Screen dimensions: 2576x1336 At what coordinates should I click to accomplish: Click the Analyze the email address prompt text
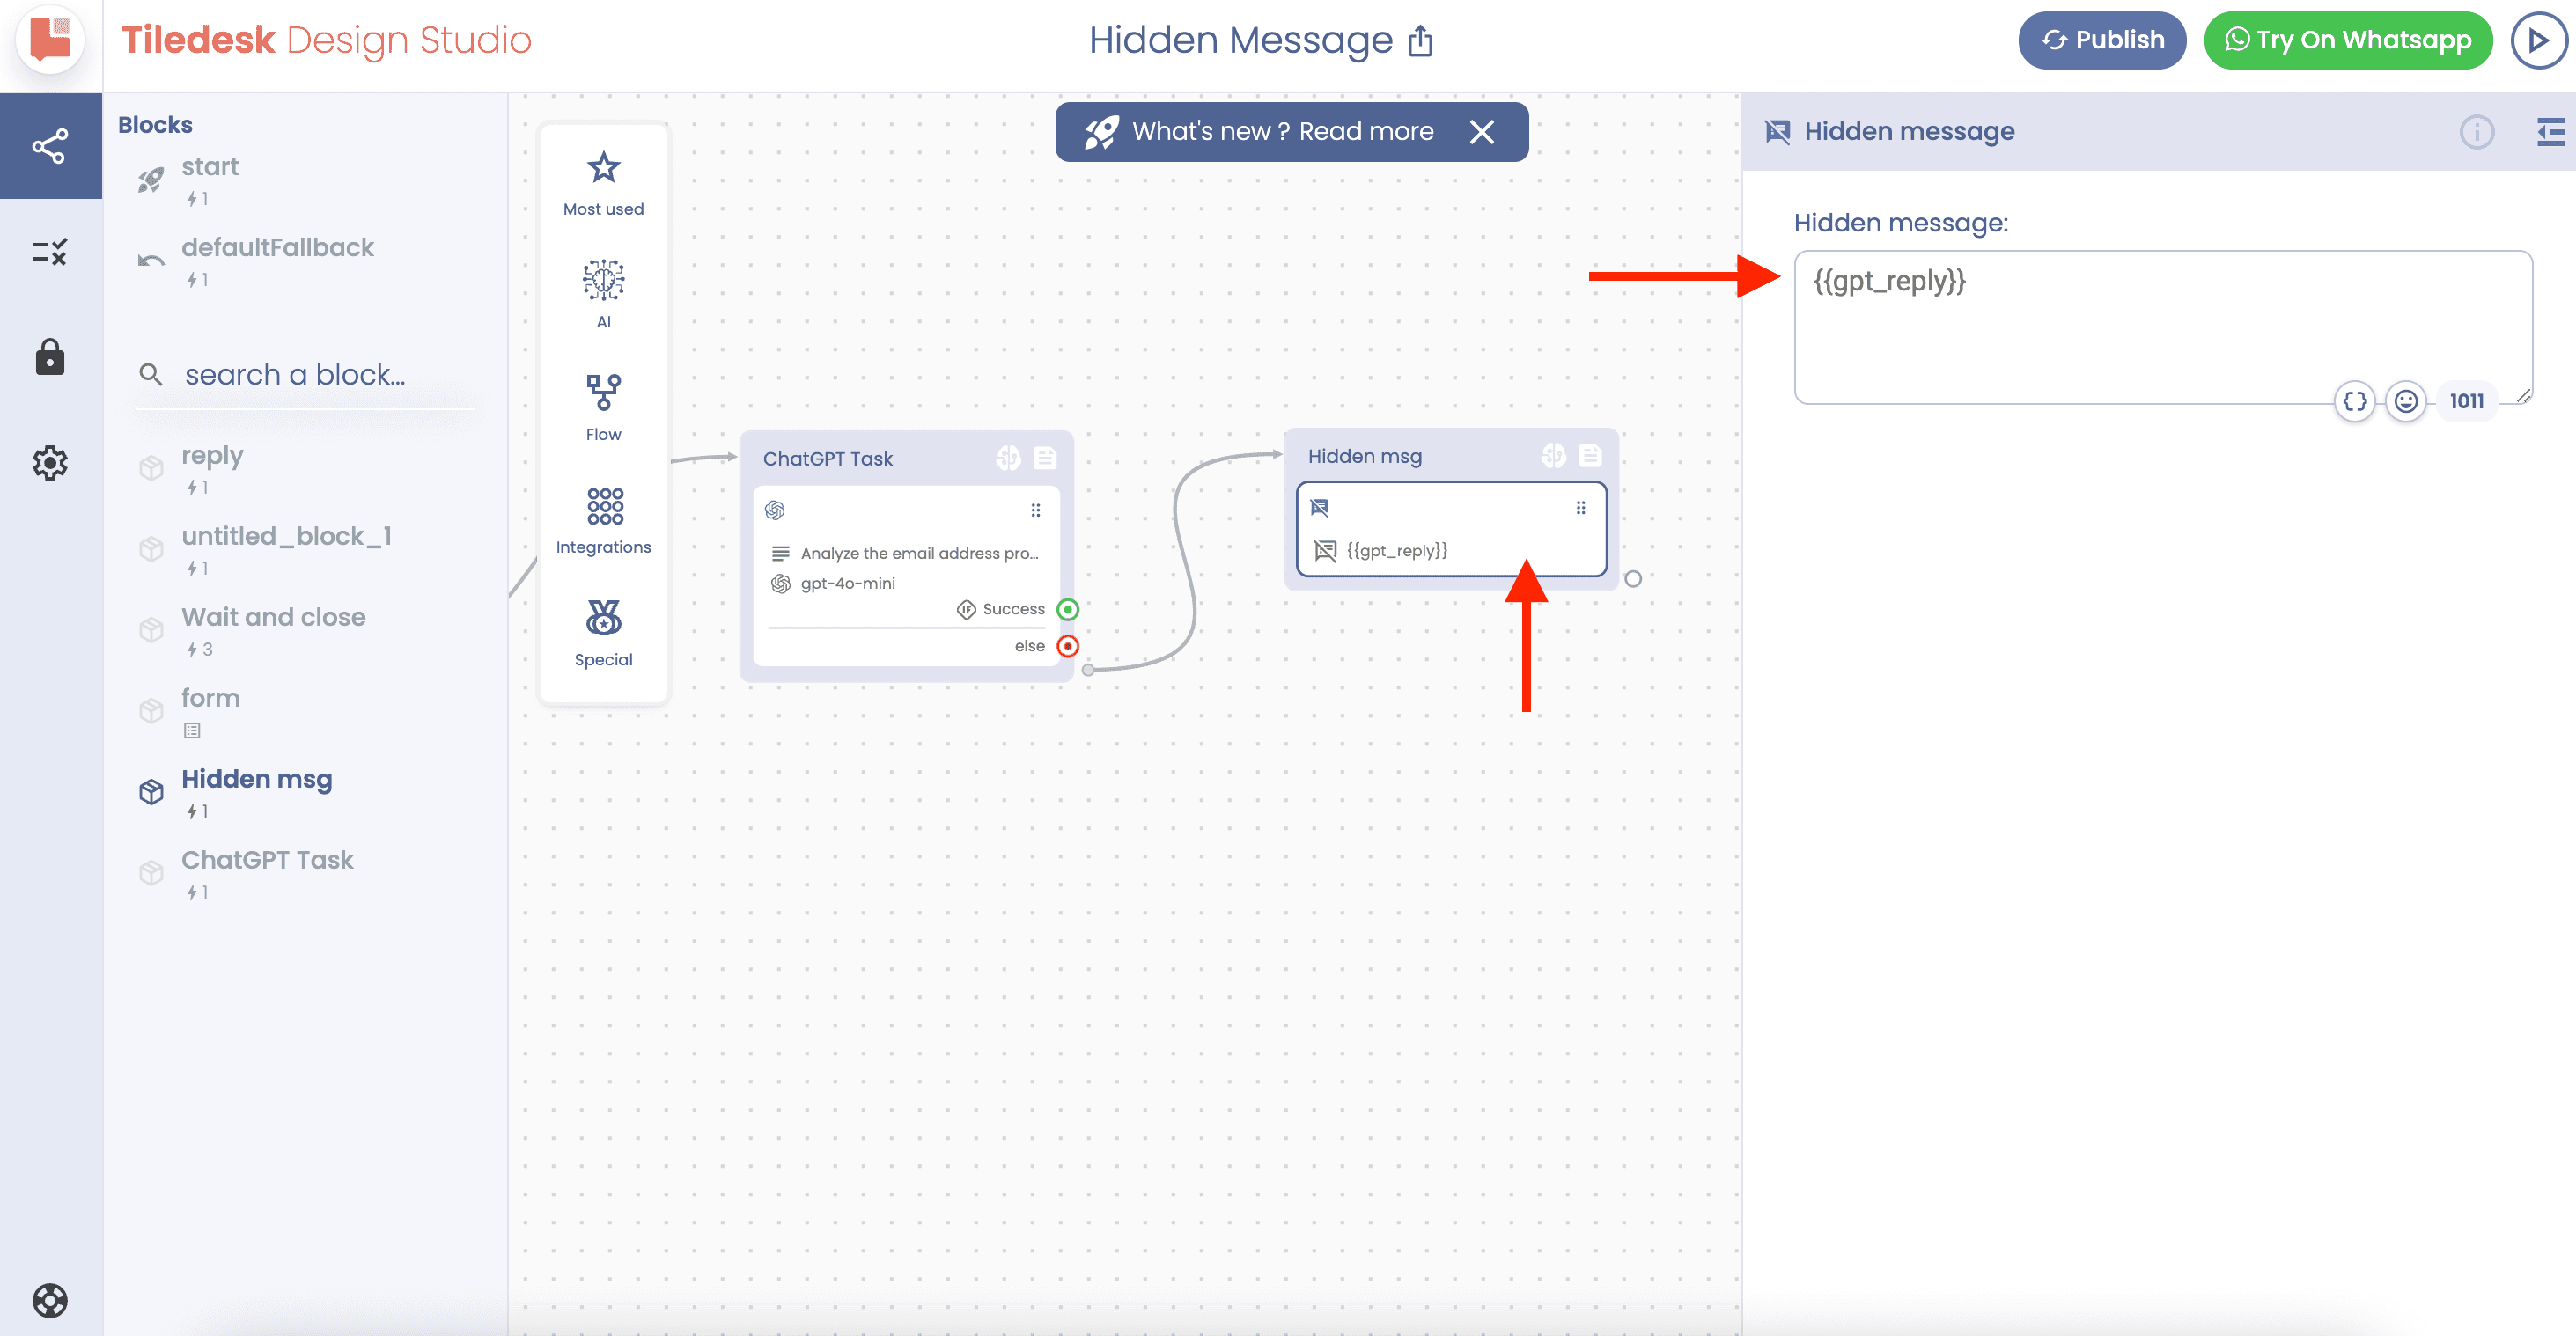(x=918, y=553)
